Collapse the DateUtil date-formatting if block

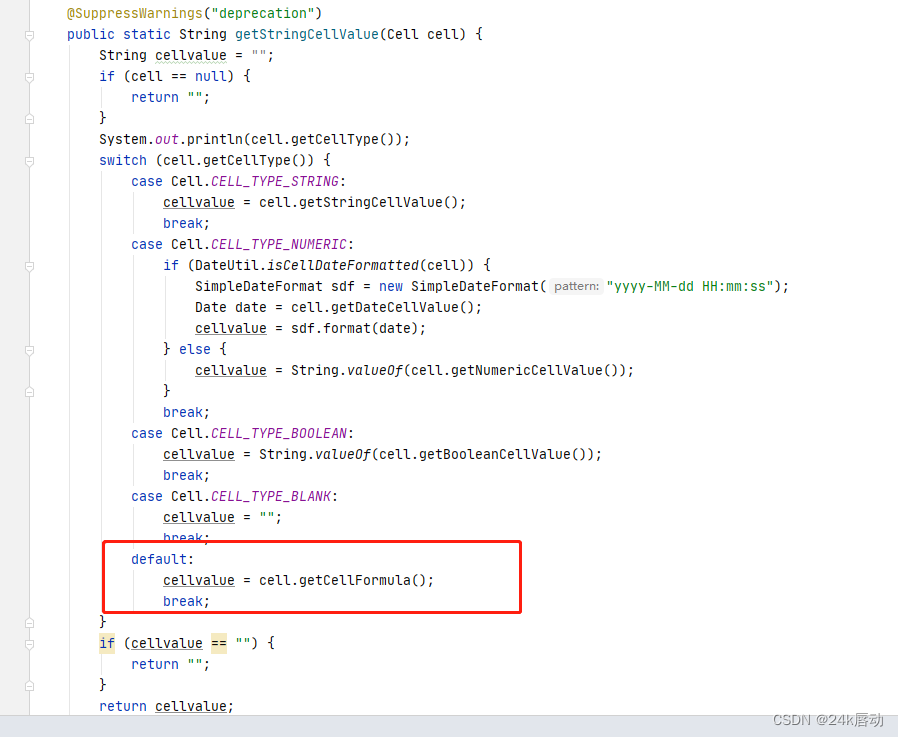[x=30, y=265]
